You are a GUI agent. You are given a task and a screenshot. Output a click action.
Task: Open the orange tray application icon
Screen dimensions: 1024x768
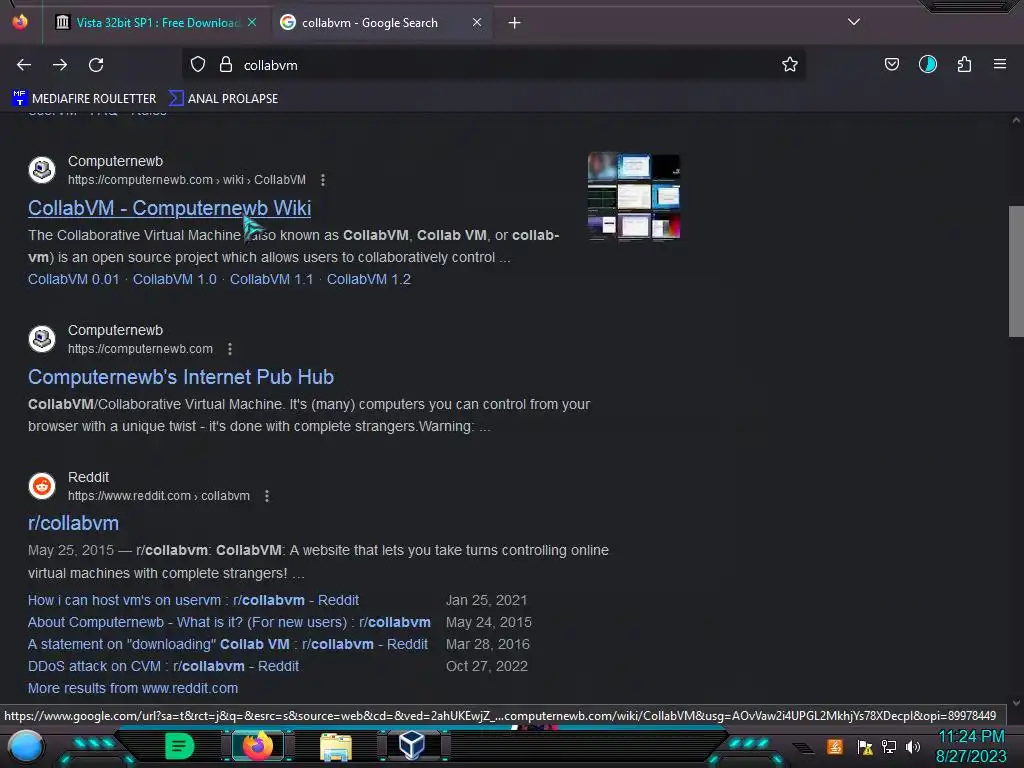point(835,746)
